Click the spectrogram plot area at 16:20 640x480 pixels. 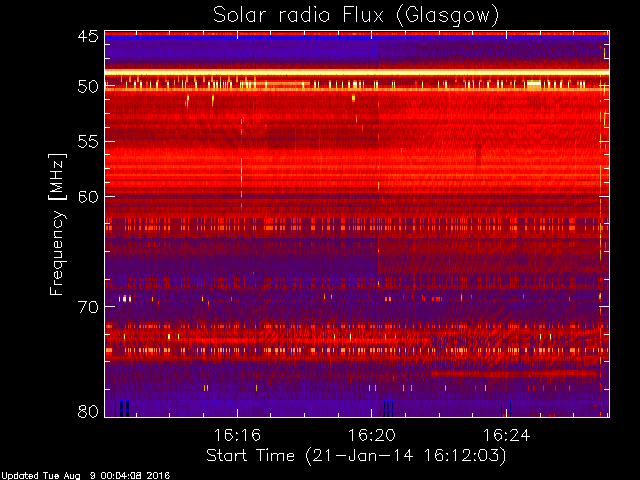pos(371,224)
